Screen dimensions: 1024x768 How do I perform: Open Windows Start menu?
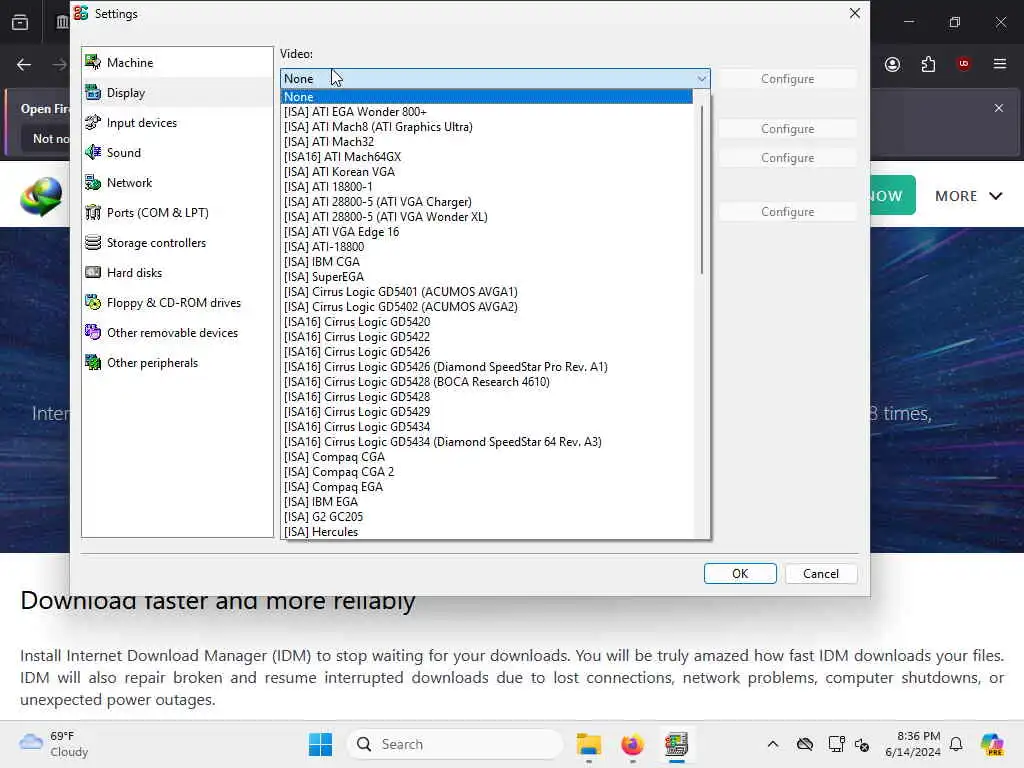tap(320, 744)
